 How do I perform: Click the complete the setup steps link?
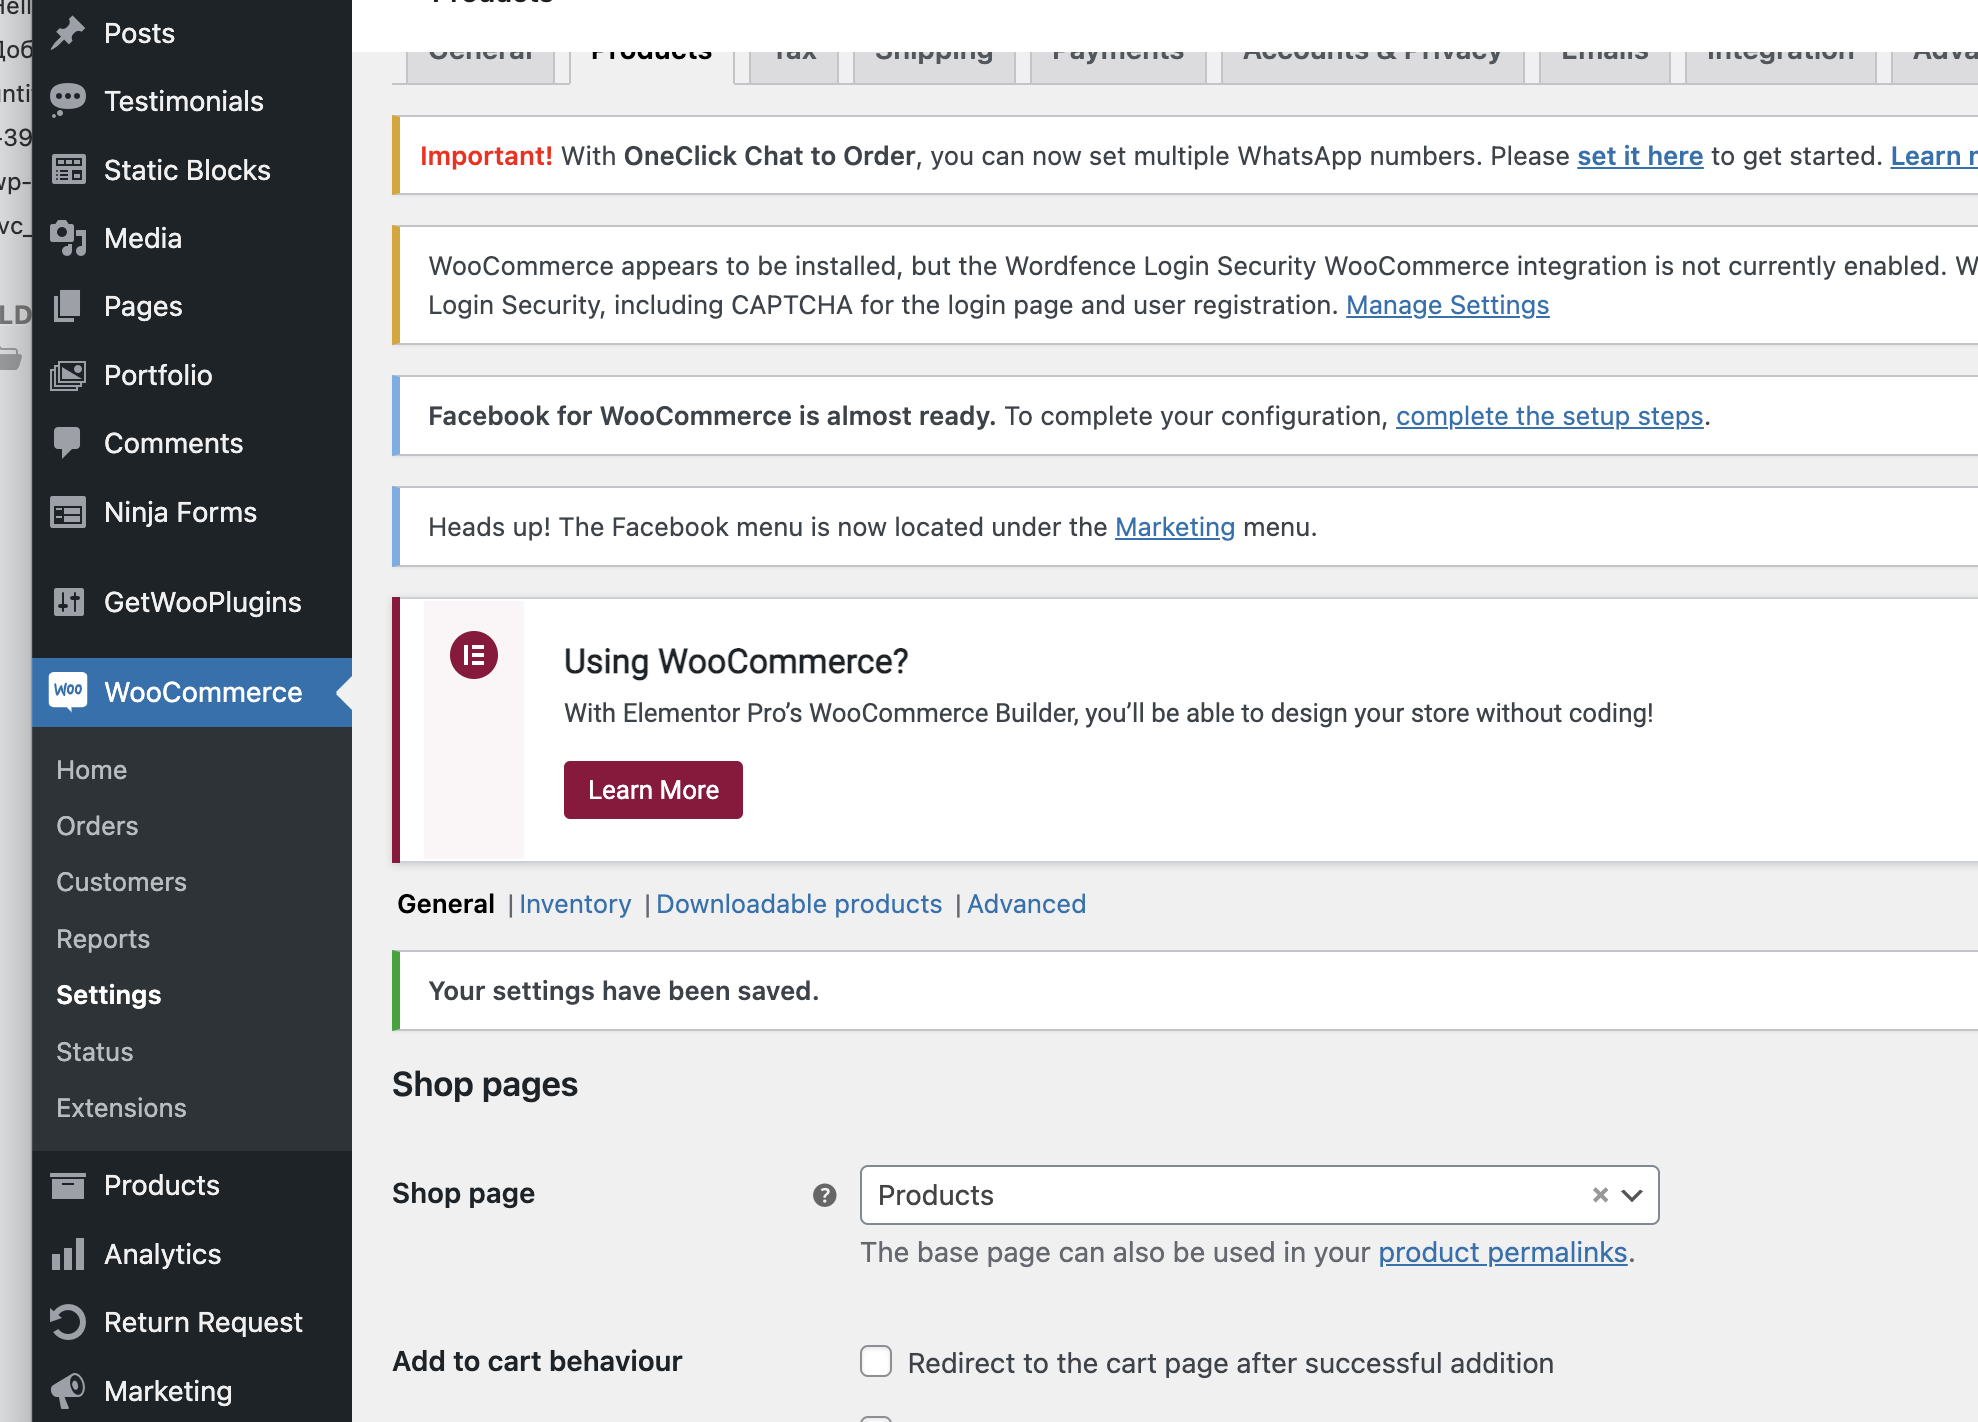pos(1549,416)
